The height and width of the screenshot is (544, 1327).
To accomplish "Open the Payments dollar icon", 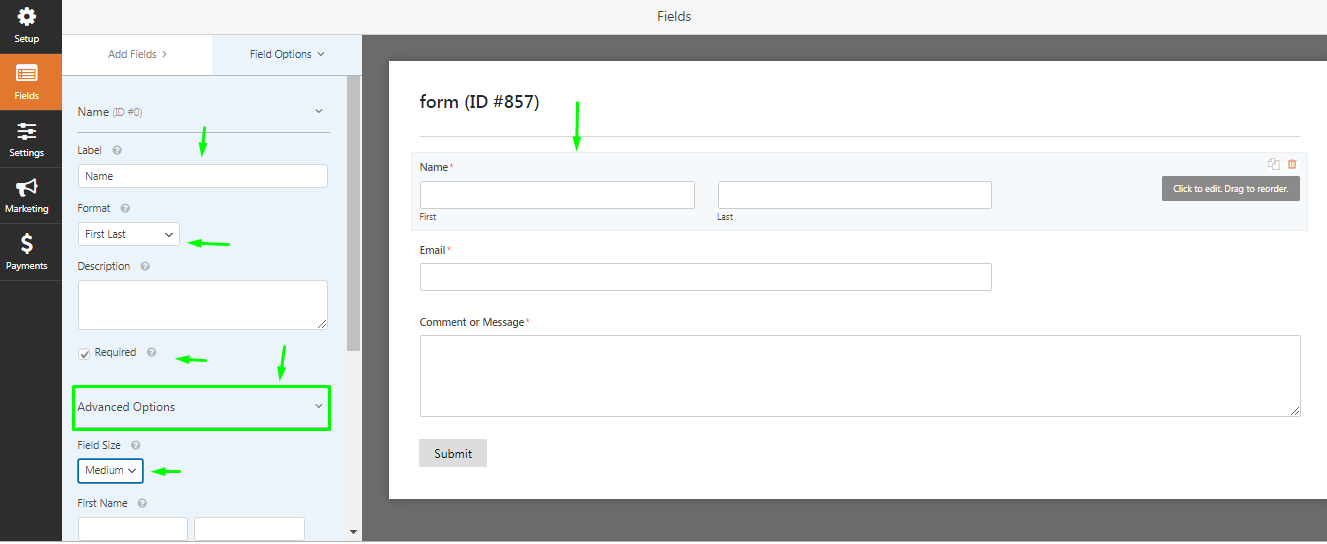I will pyautogui.click(x=27, y=243).
